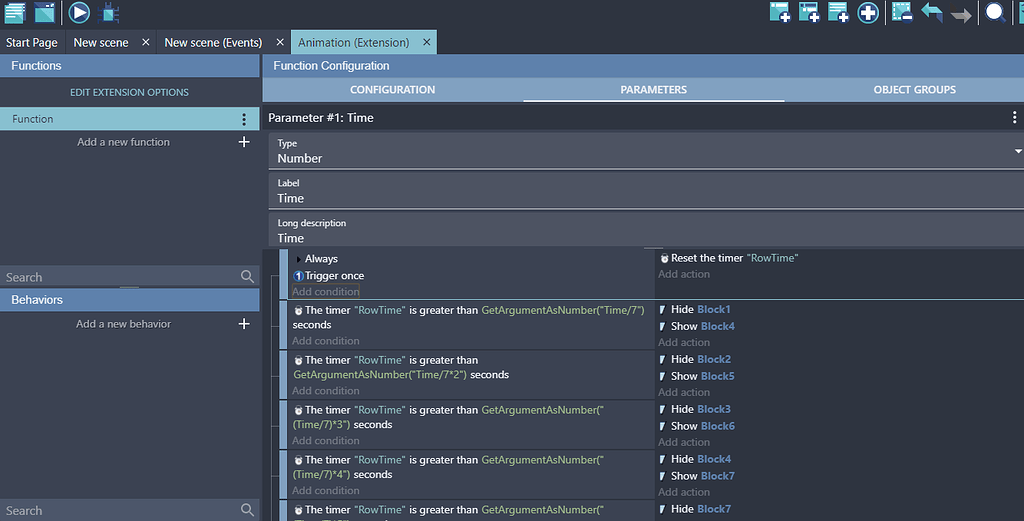Click Add a new behavior
The width and height of the screenshot is (1024, 521).
pyautogui.click(x=123, y=324)
